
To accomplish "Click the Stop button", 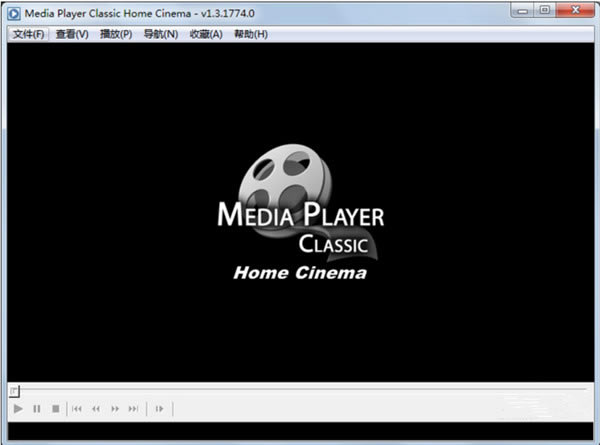I will (55, 409).
